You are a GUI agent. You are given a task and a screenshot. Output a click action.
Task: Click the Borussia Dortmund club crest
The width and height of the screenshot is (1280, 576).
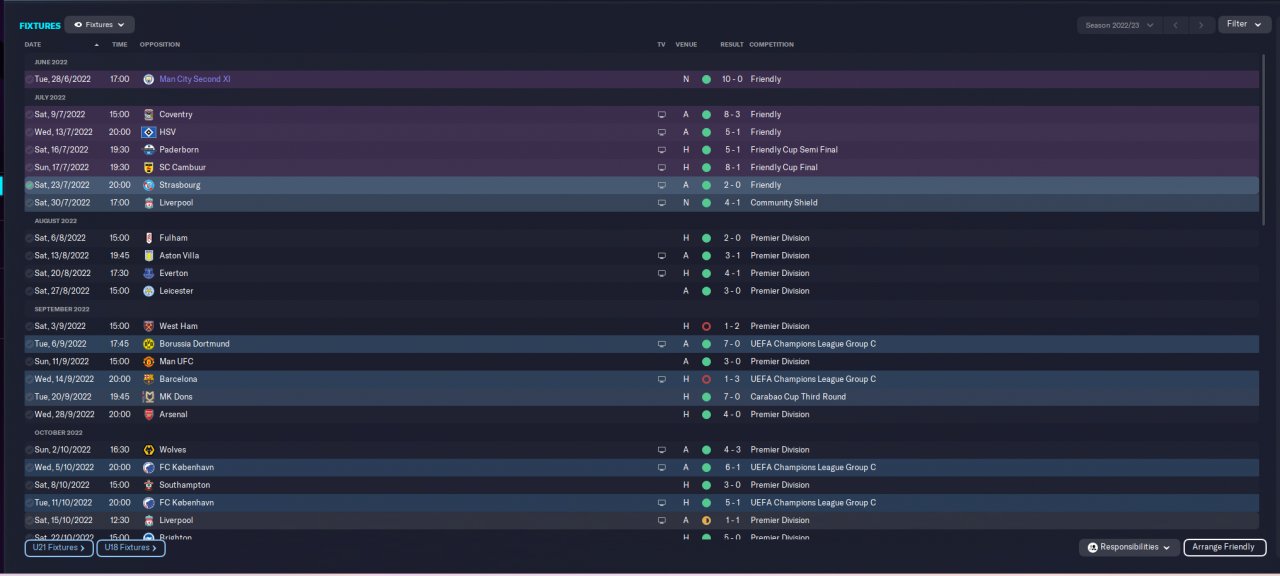(x=148, y=344)
